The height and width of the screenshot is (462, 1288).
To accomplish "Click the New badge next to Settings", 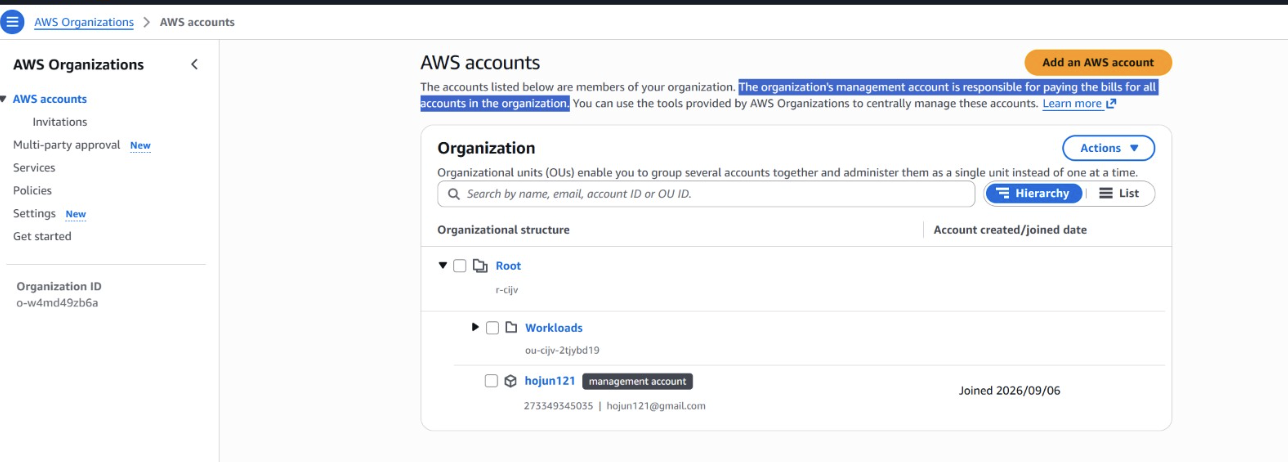I will click(75, 214).
